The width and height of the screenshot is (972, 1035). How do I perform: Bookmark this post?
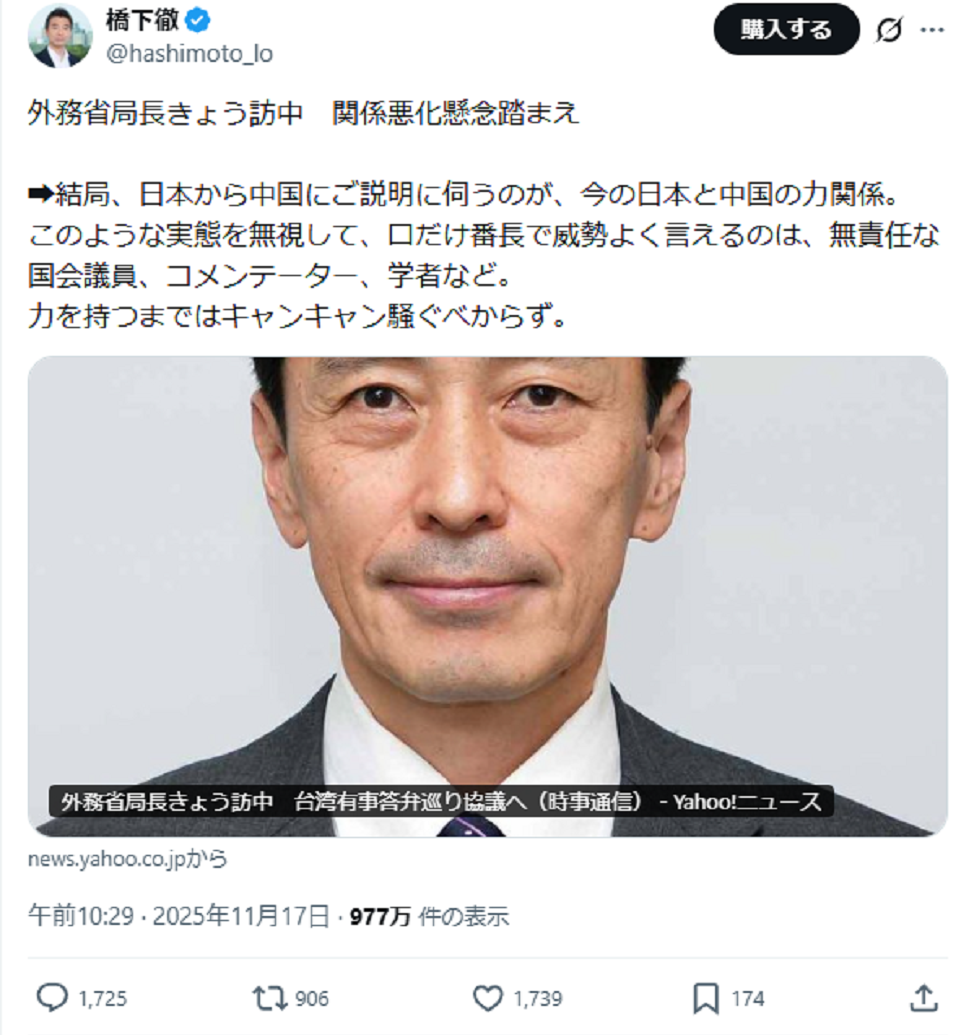click(705, 998)
